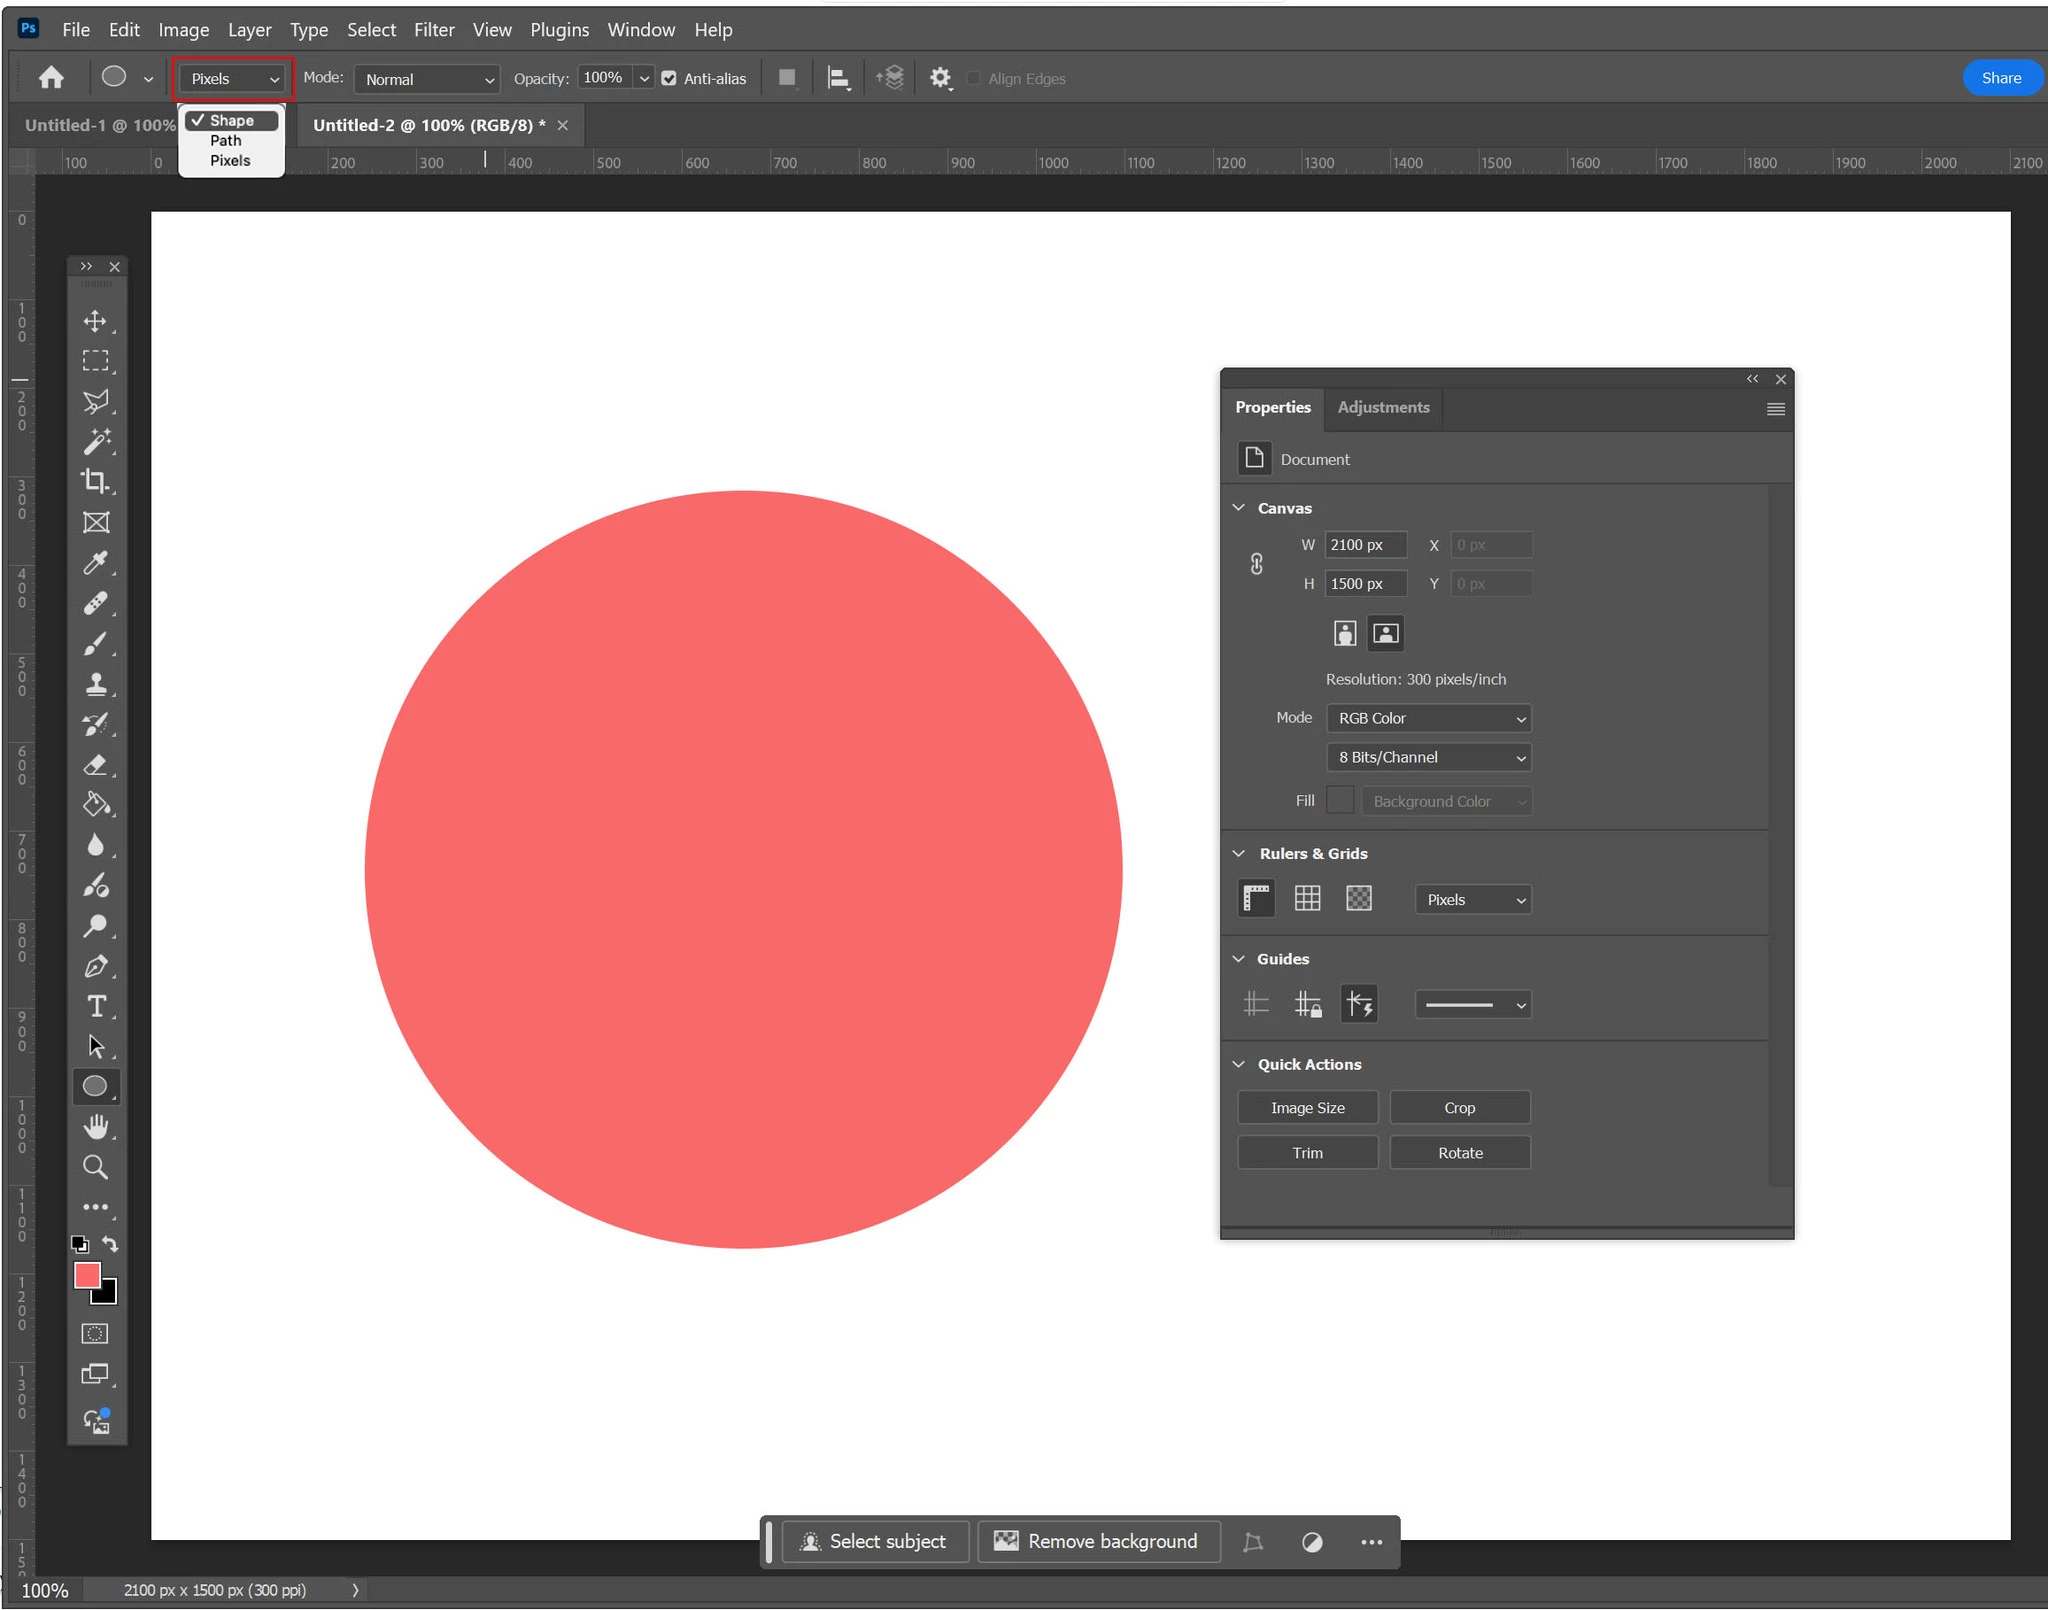Open the blend Mode Normal dropdown
Viewport: 2048px width, 1610px height.
[x=427, y=79]
